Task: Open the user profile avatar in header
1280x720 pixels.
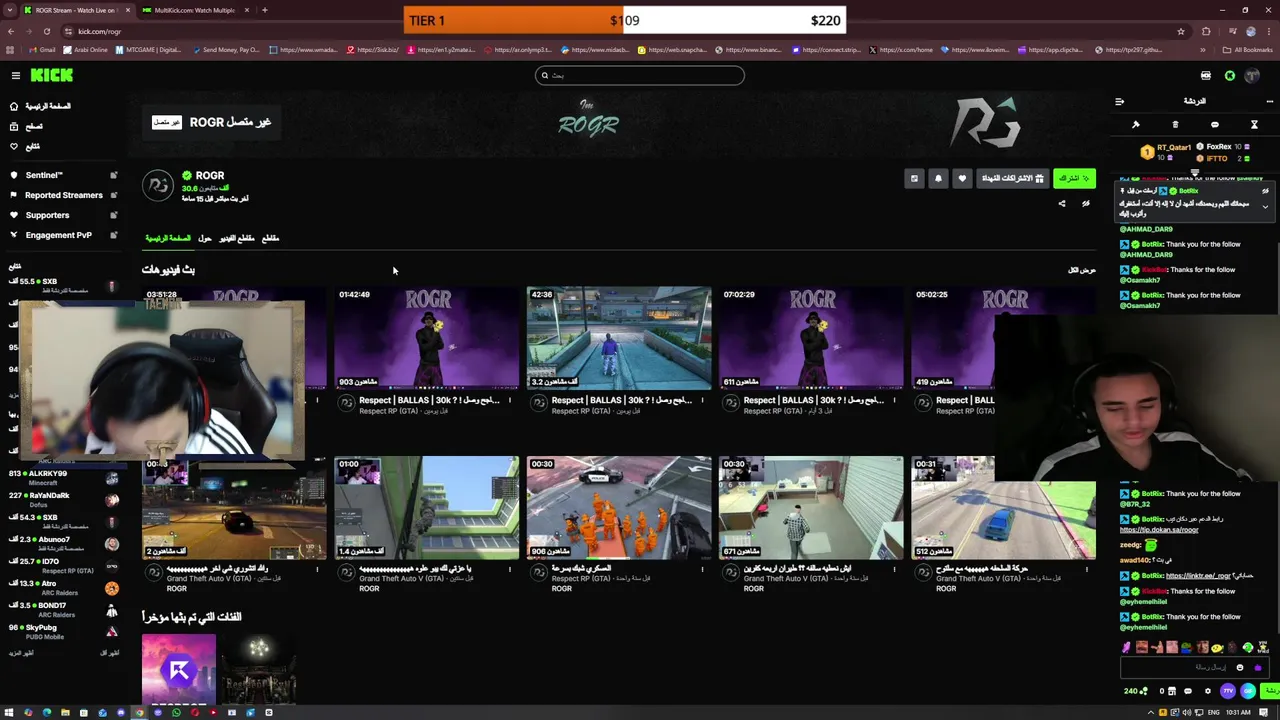Action: coord(1253,75)
